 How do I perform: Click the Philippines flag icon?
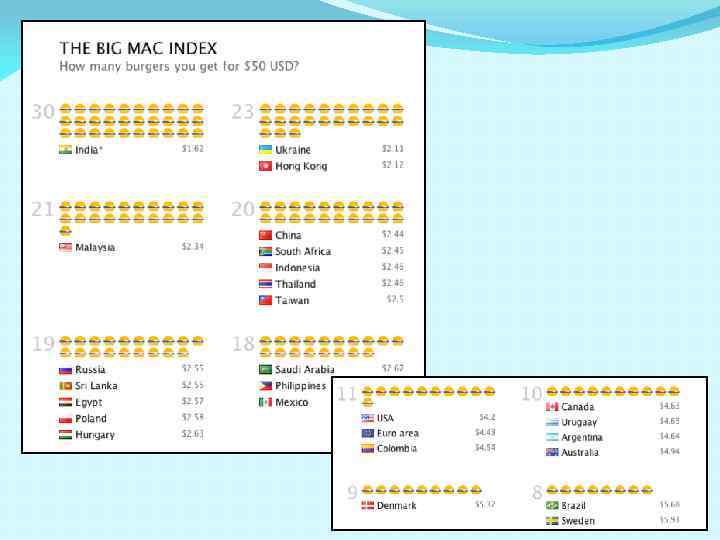click(x=265, y=386)
